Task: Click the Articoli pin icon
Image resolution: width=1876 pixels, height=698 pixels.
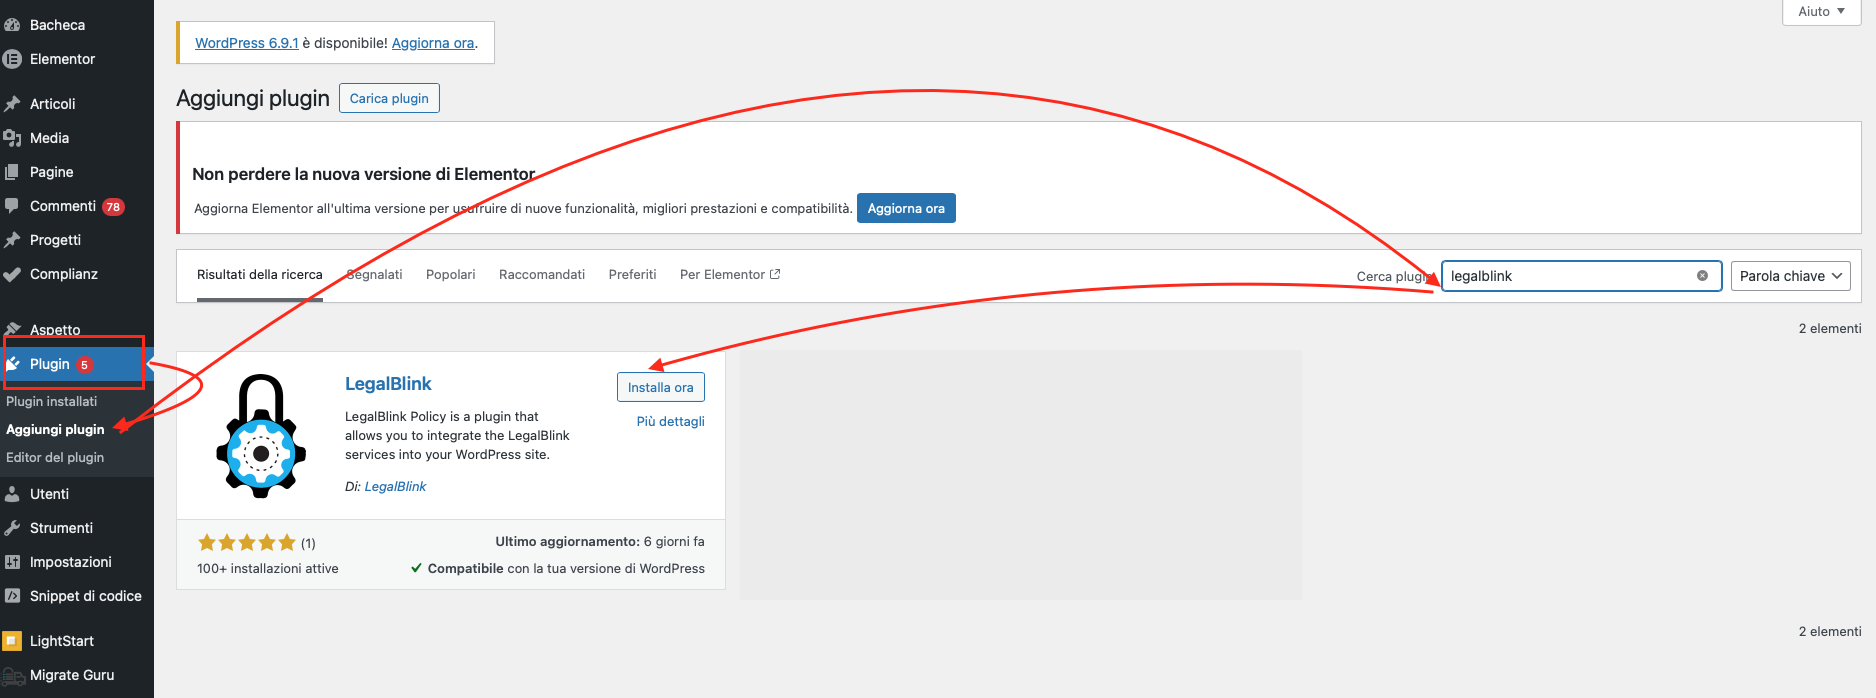Action: click(x=12, y=104)
